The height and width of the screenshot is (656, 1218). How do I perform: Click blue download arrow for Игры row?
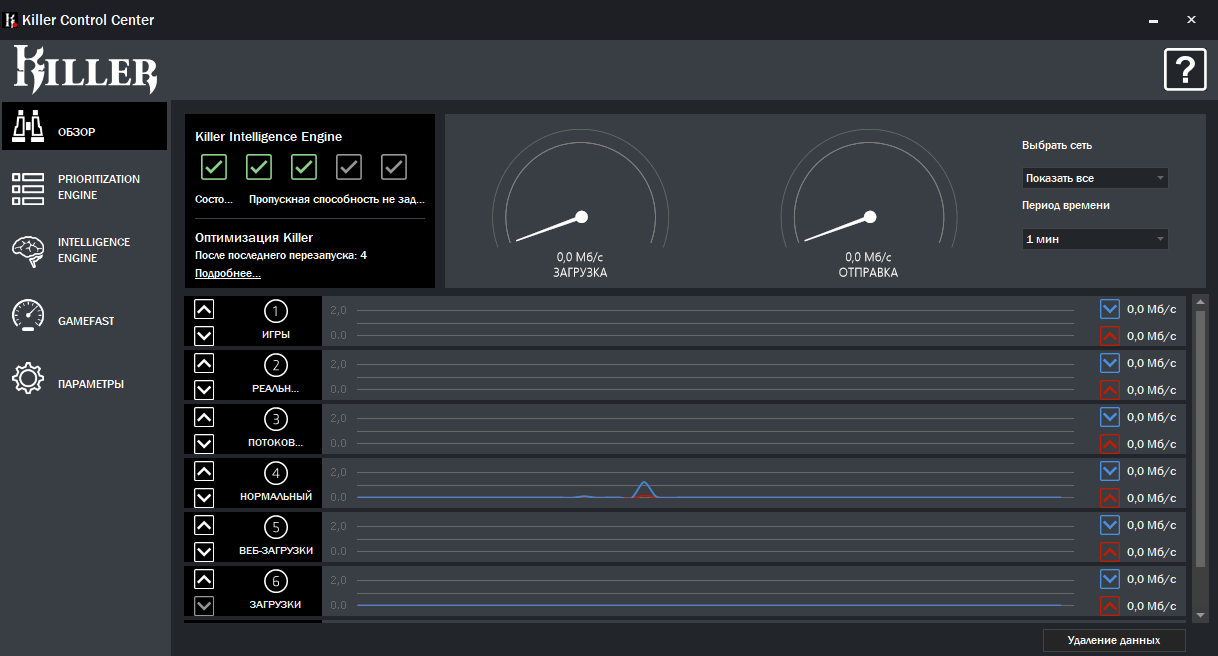(x=1109, y=309)
